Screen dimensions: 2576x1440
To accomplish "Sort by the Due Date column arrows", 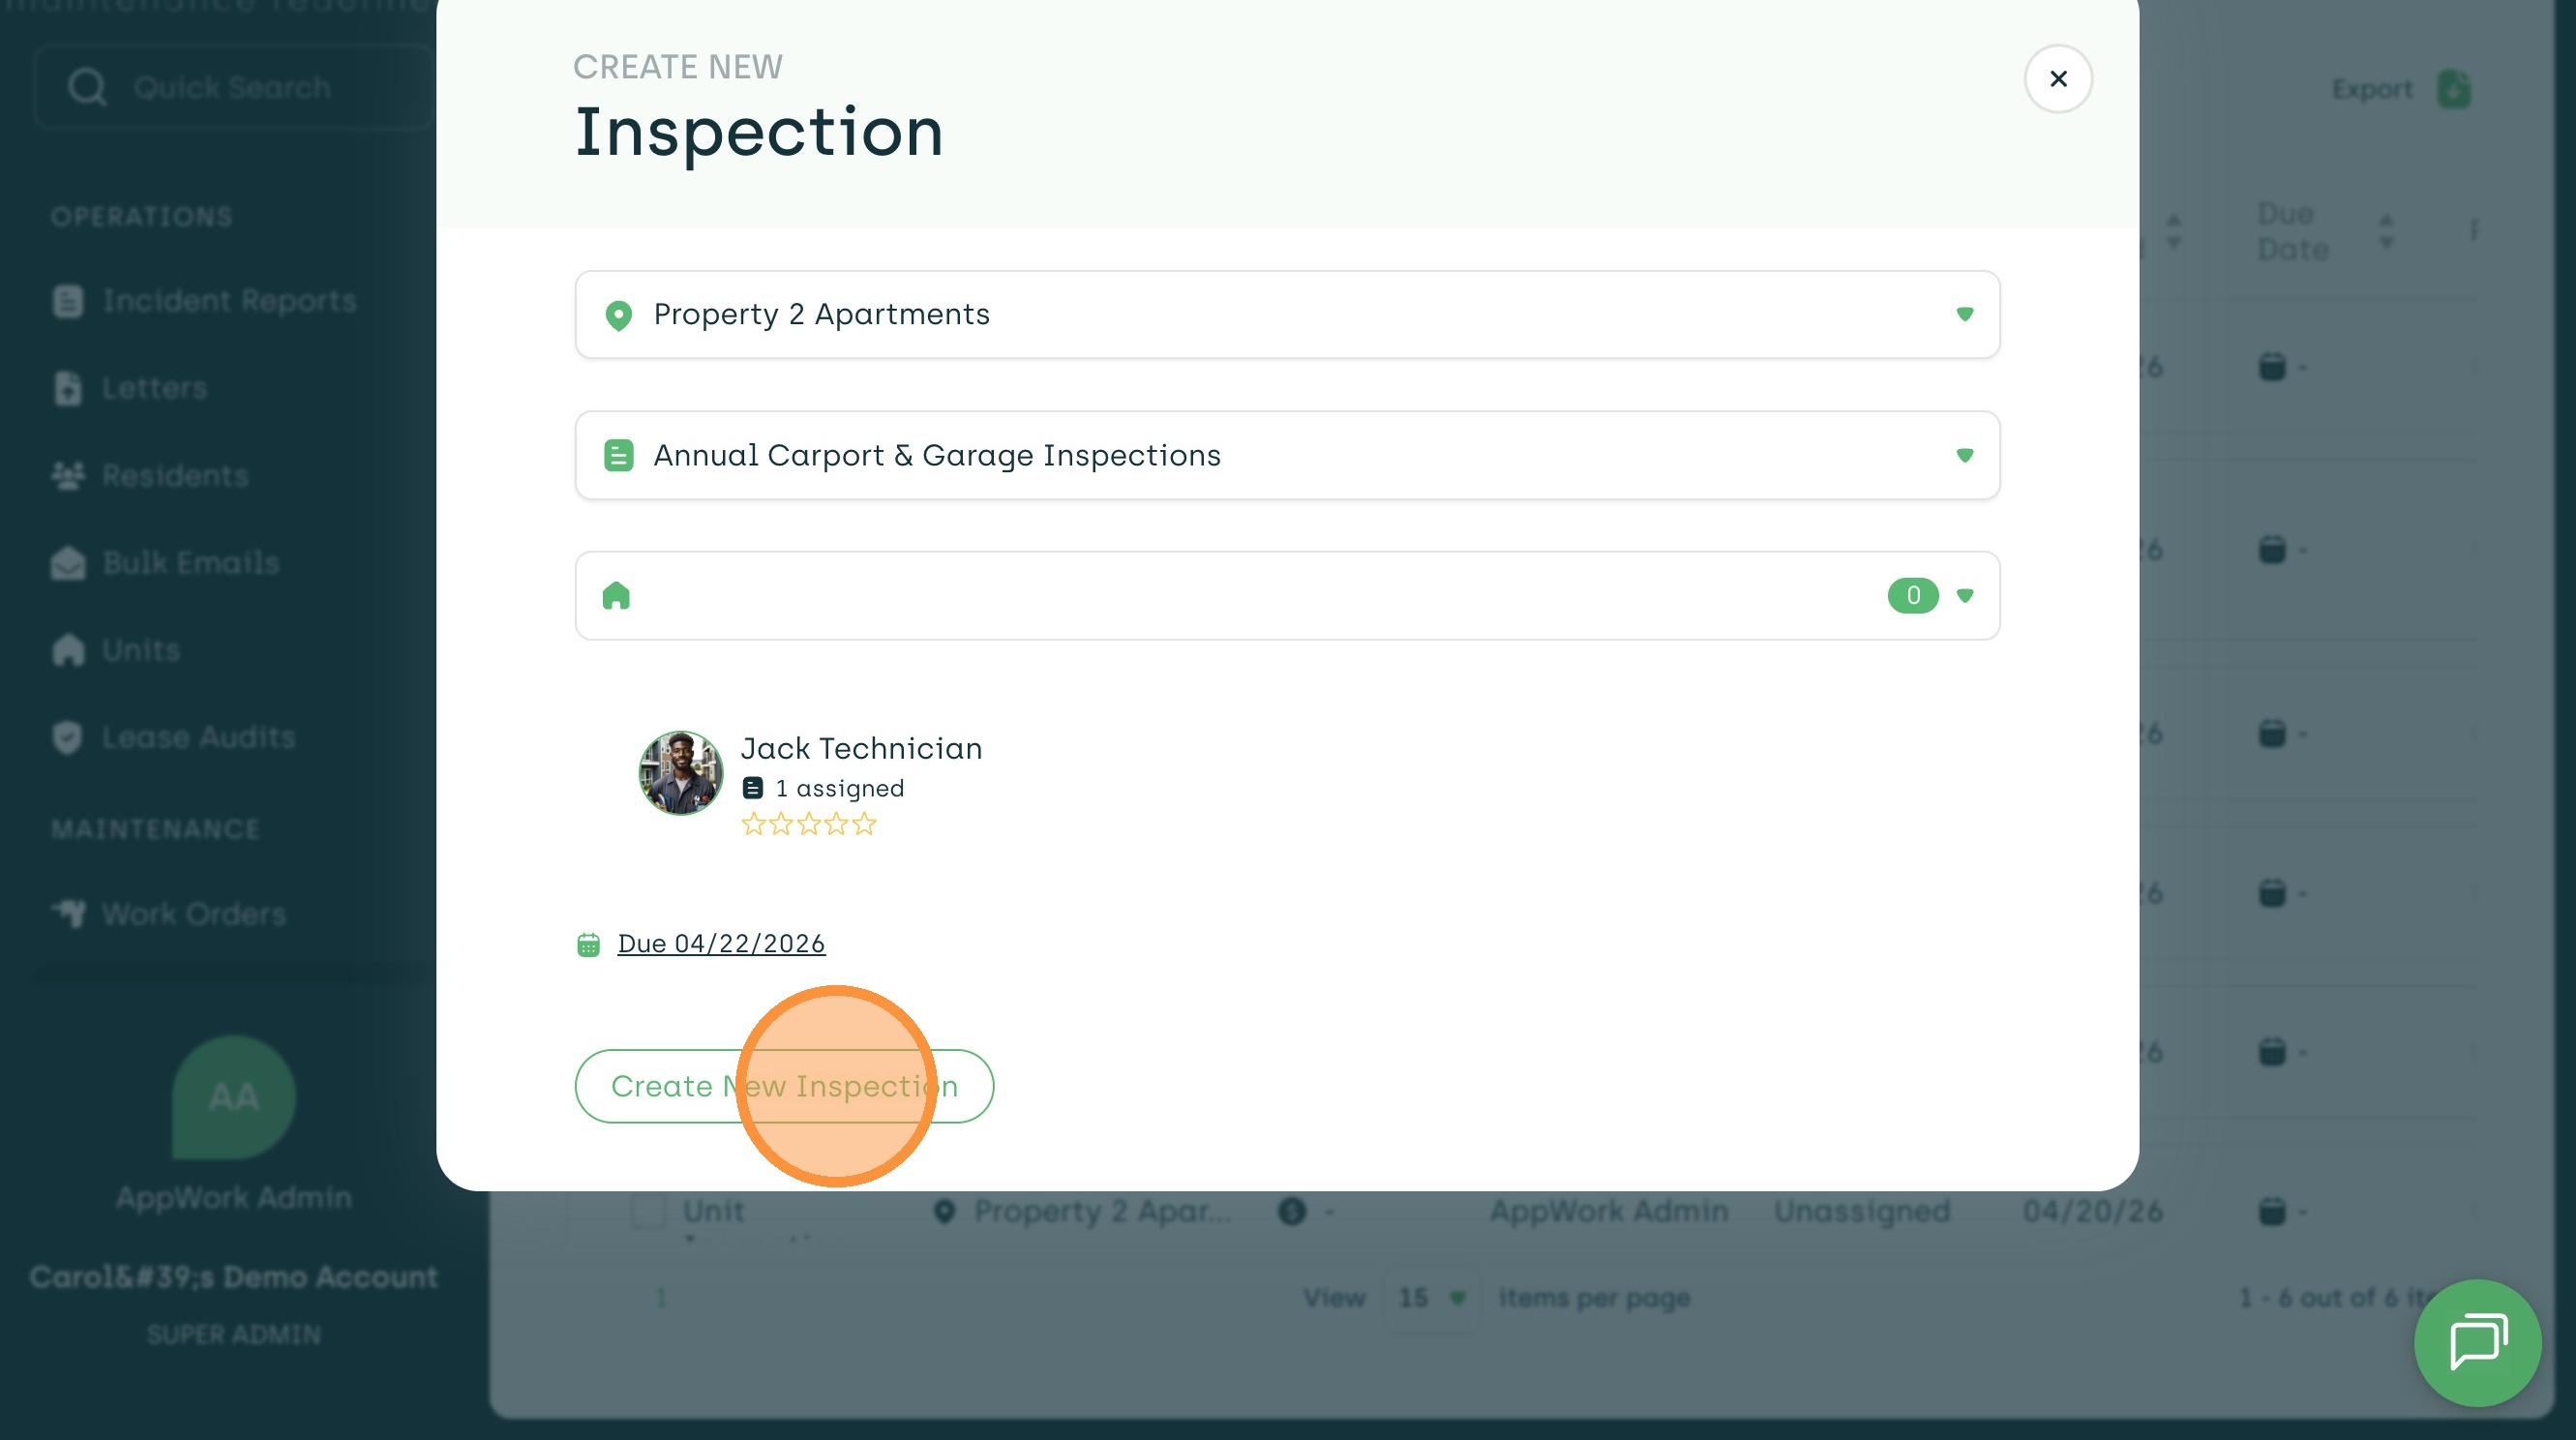I will (x=2386, y=231).
